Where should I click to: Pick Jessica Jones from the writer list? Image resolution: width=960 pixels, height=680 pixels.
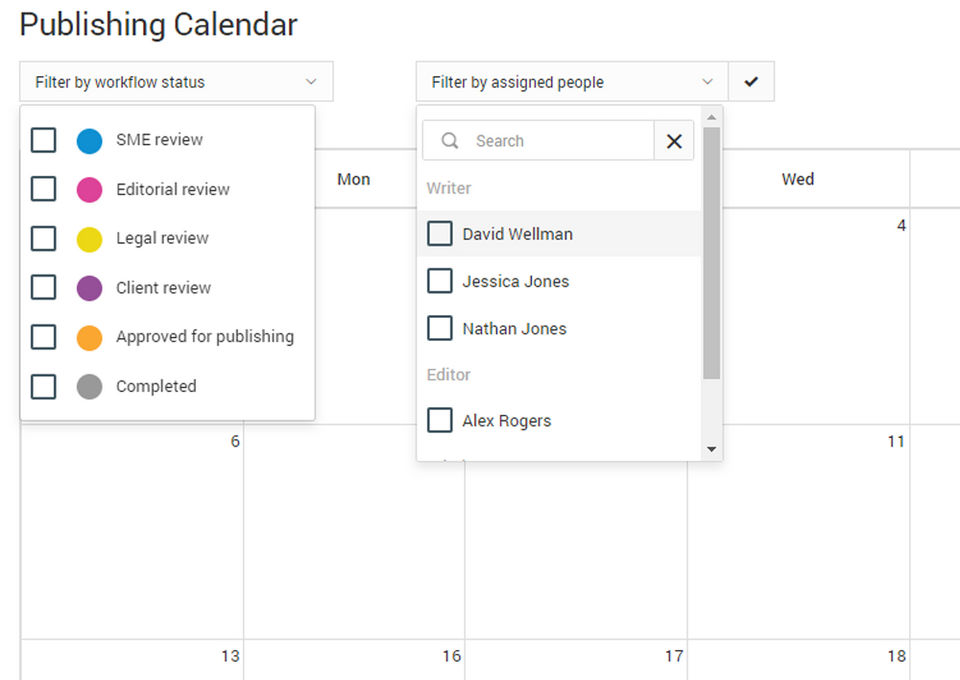515,281
